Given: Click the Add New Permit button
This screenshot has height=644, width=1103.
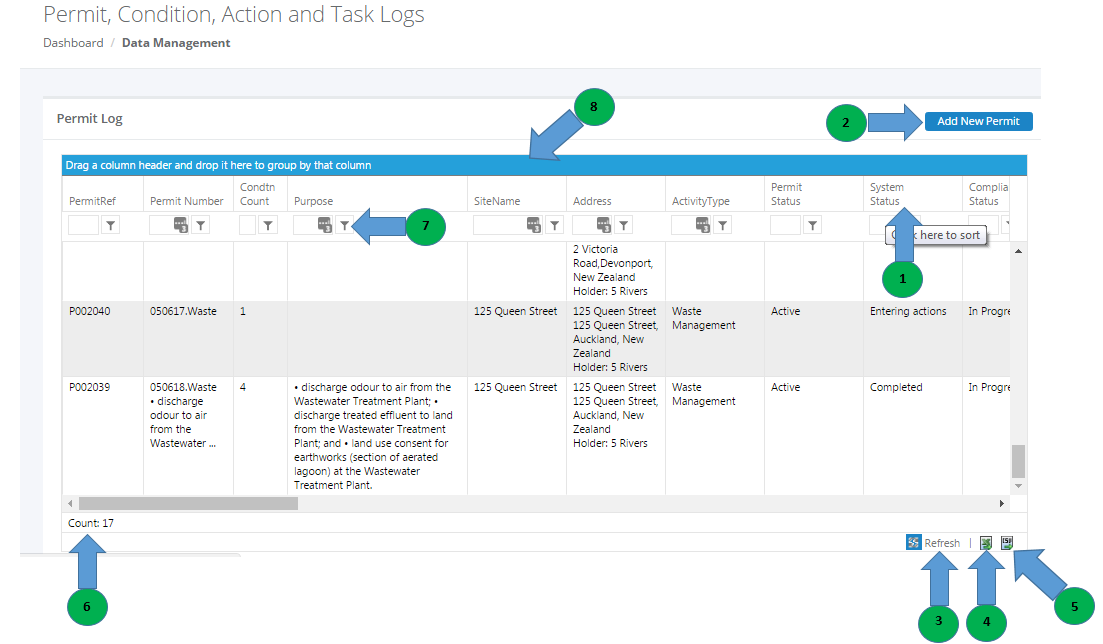Looking at the screenshot, I should pos(978,121).
